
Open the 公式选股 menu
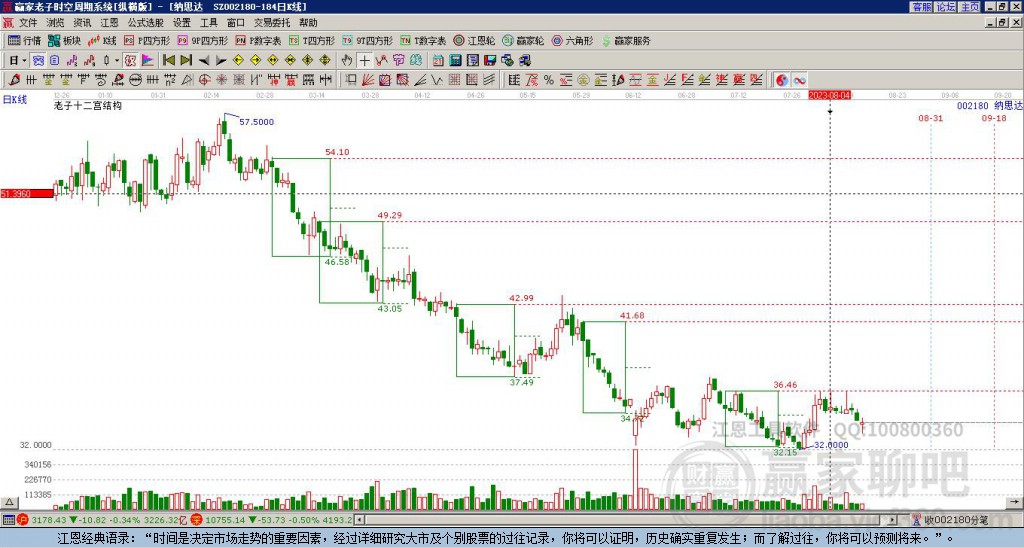[145, 23]
